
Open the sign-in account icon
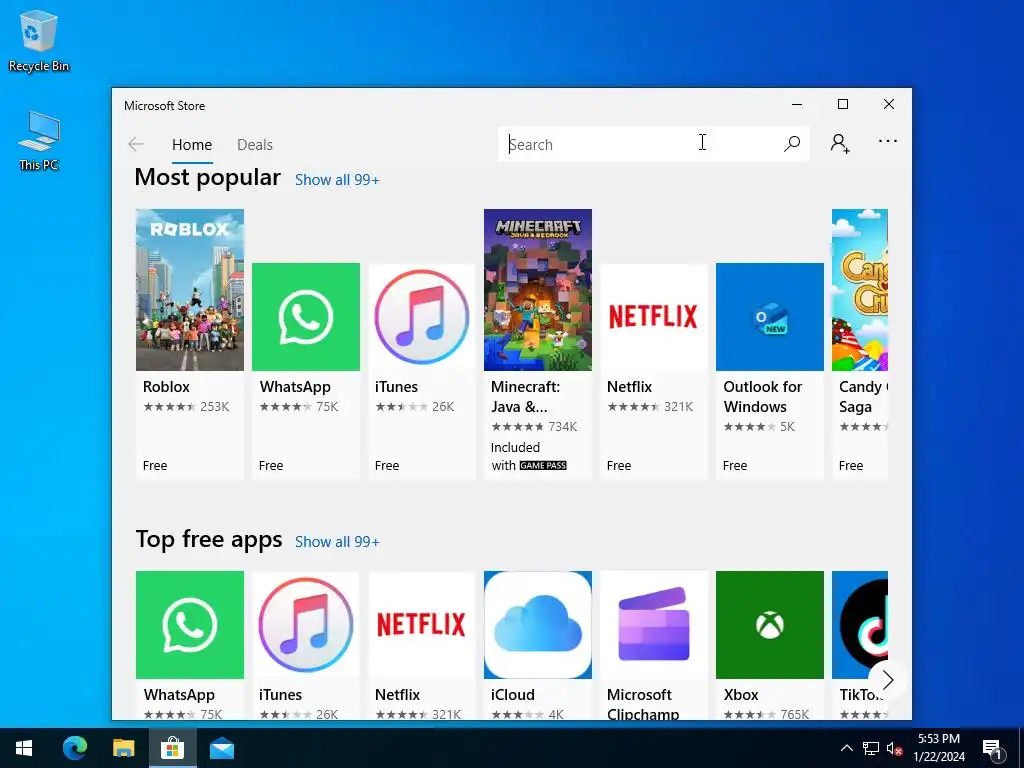coord(840,144)
